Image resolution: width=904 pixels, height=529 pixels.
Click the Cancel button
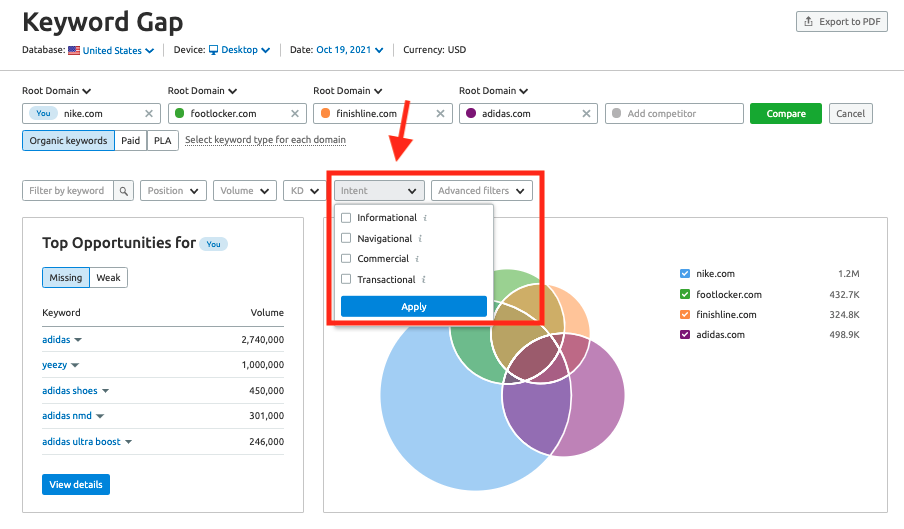click(850, 114)
